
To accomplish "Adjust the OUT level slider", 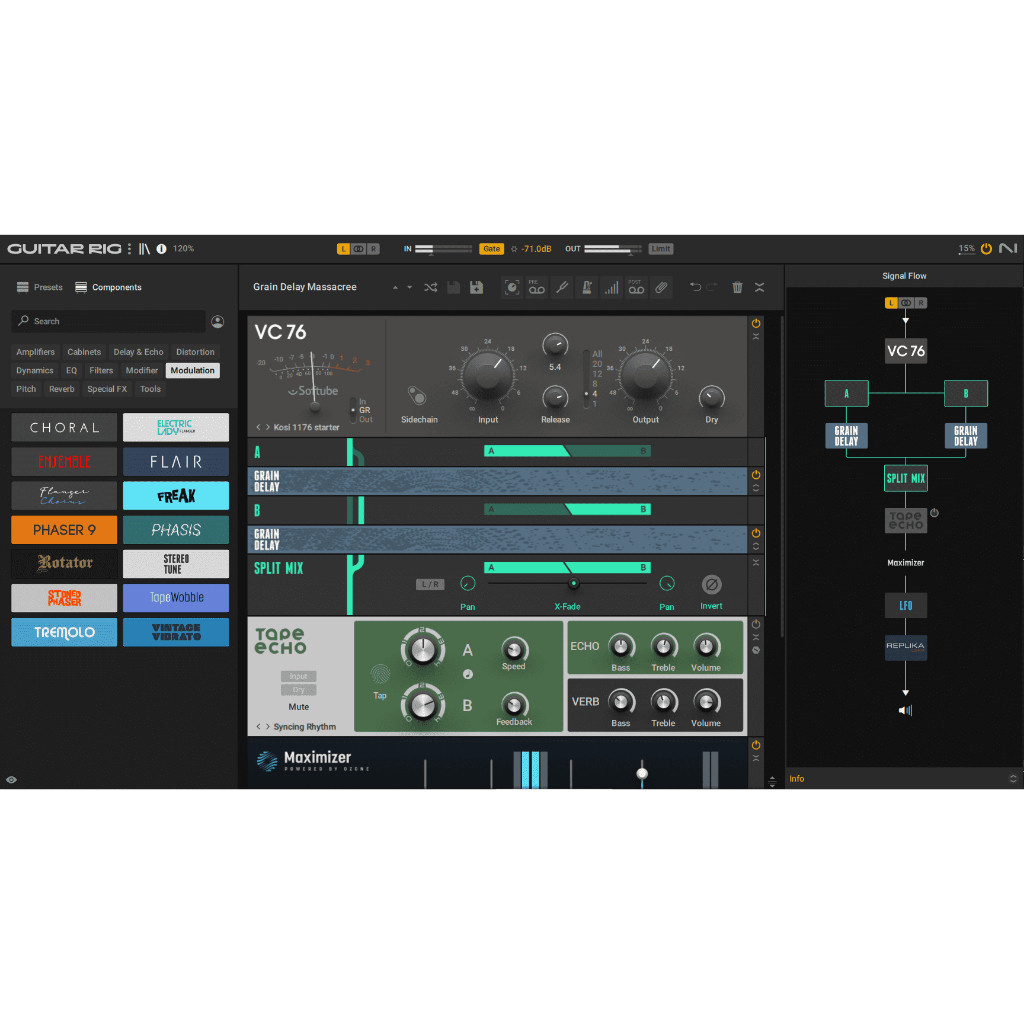I will [x=613, y=249].
